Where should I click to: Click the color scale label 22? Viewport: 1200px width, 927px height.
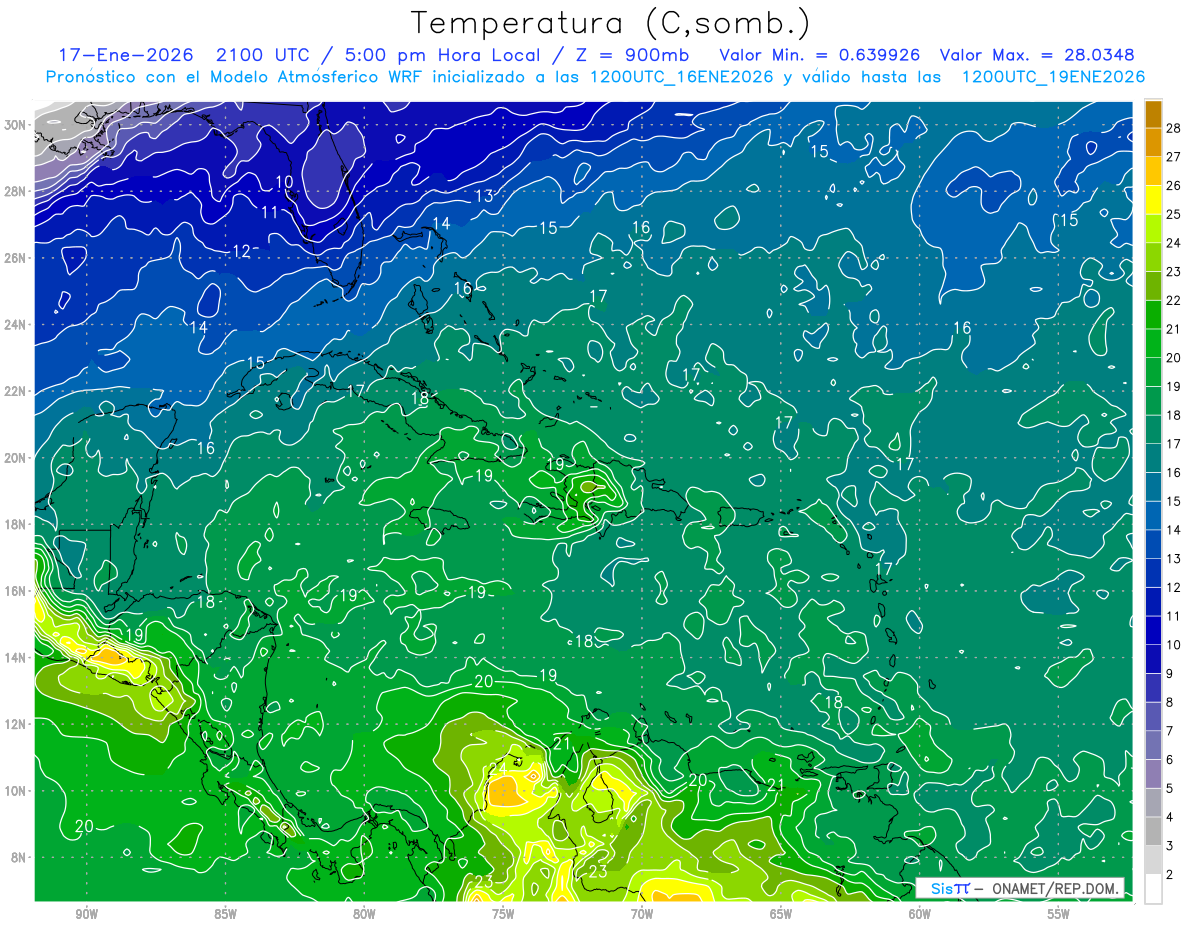1173,300
